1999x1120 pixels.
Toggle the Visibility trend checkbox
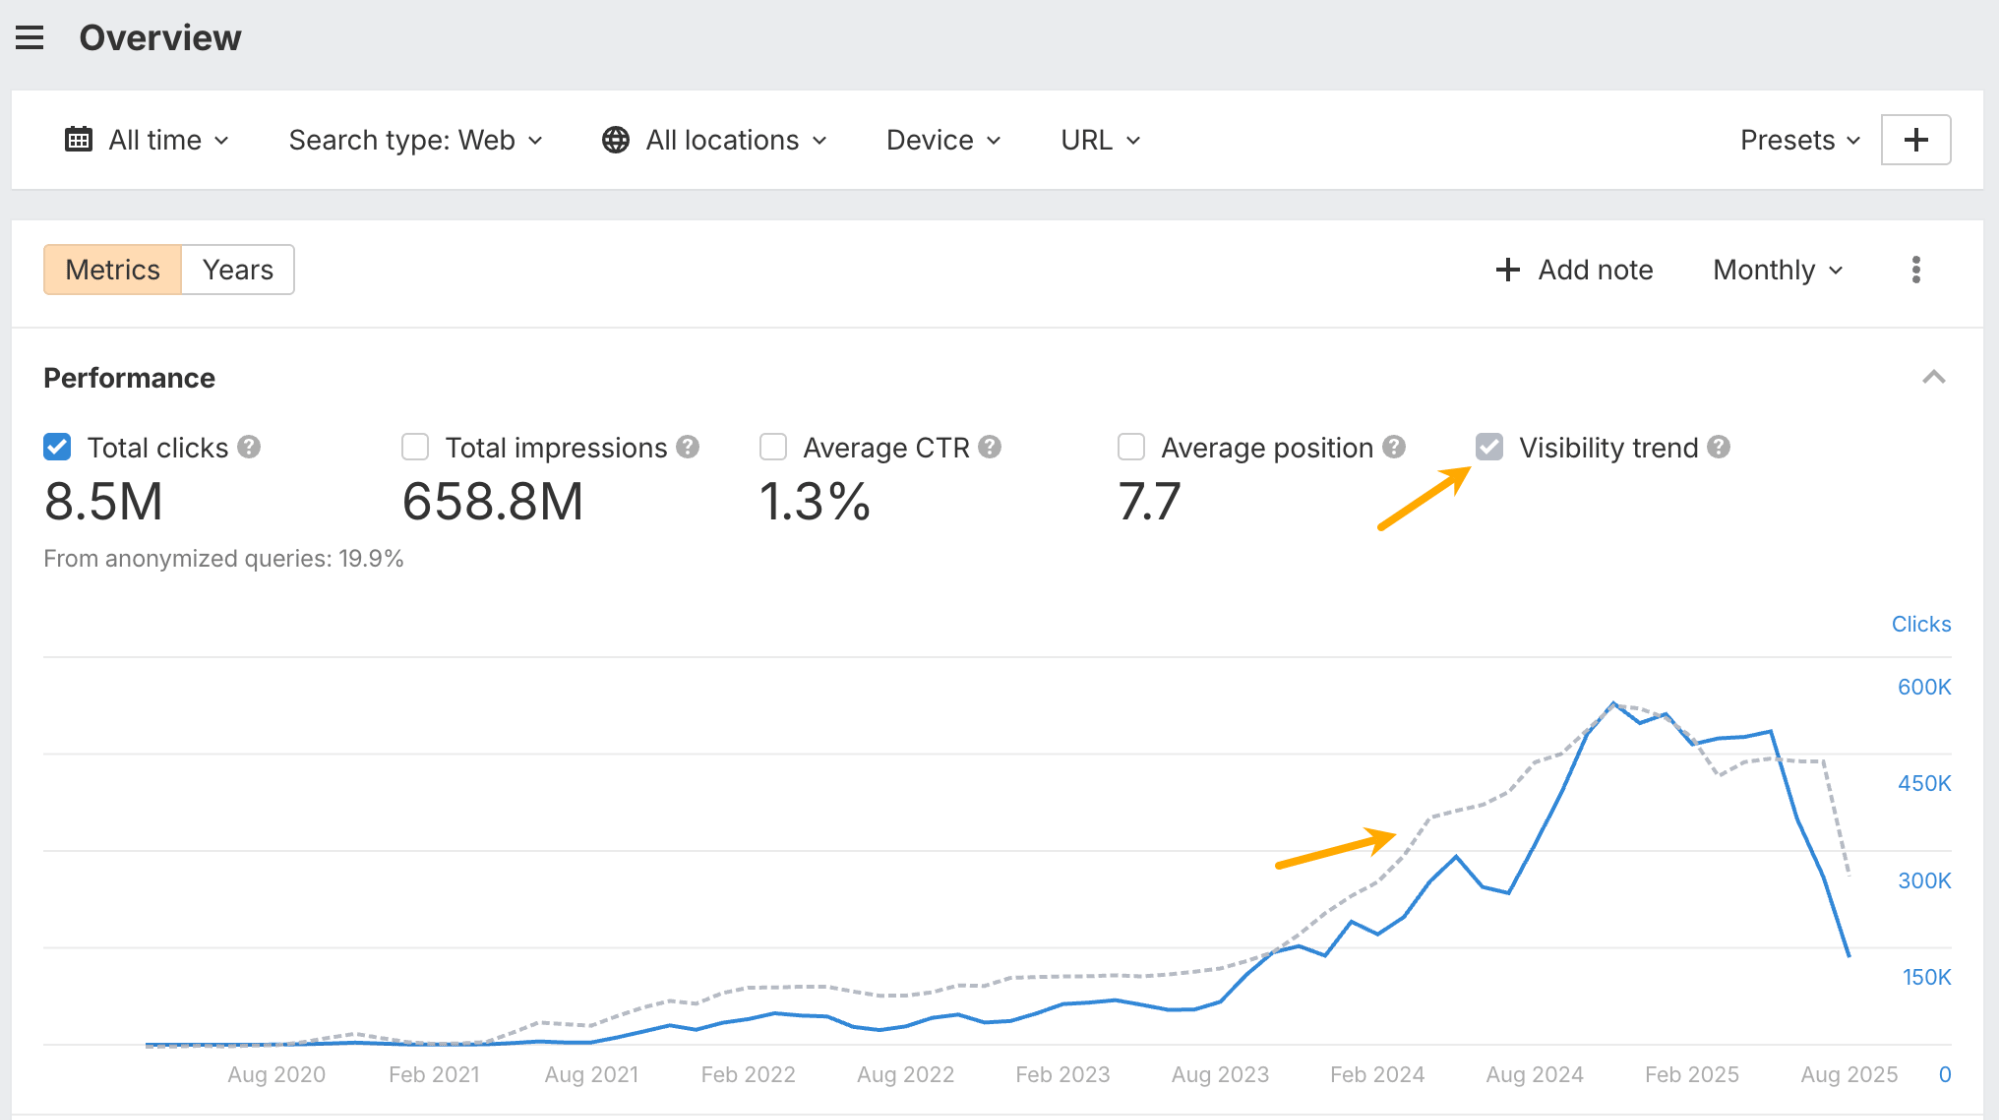tap(1489, 447)
